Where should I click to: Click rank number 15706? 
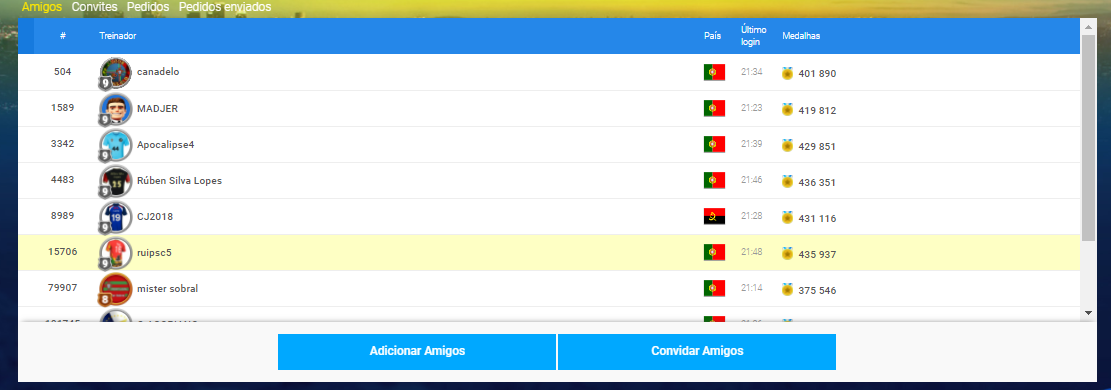pyautogui.click(x=62, y=252)
